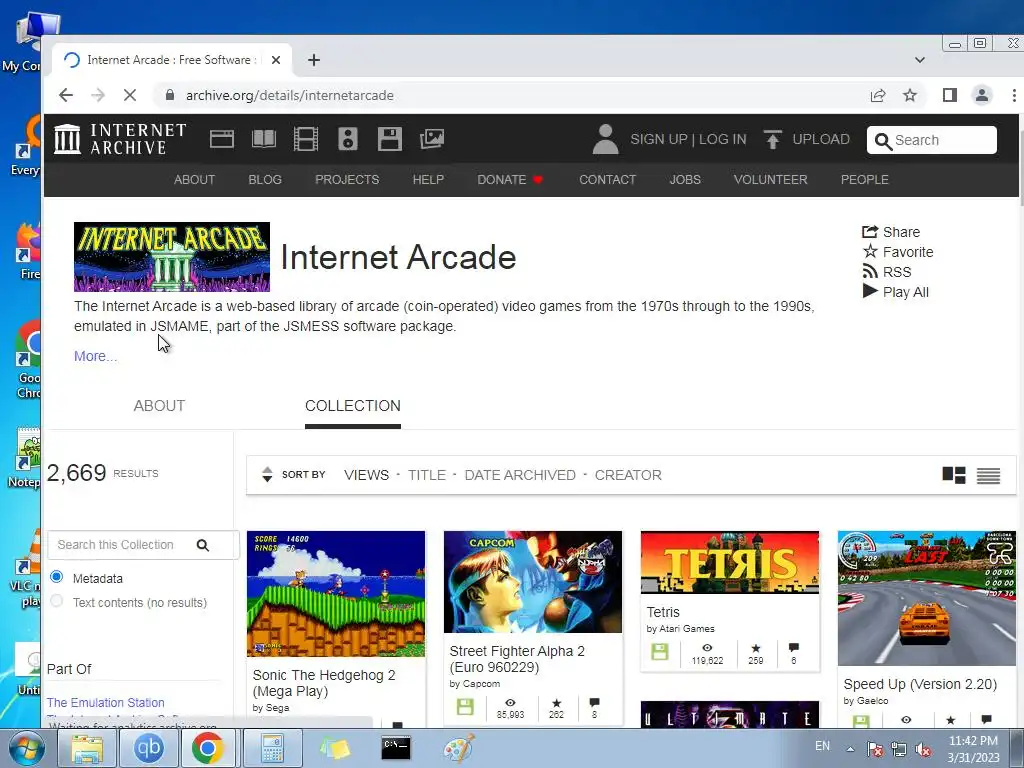Switch to tile grid view

[953, 475]
